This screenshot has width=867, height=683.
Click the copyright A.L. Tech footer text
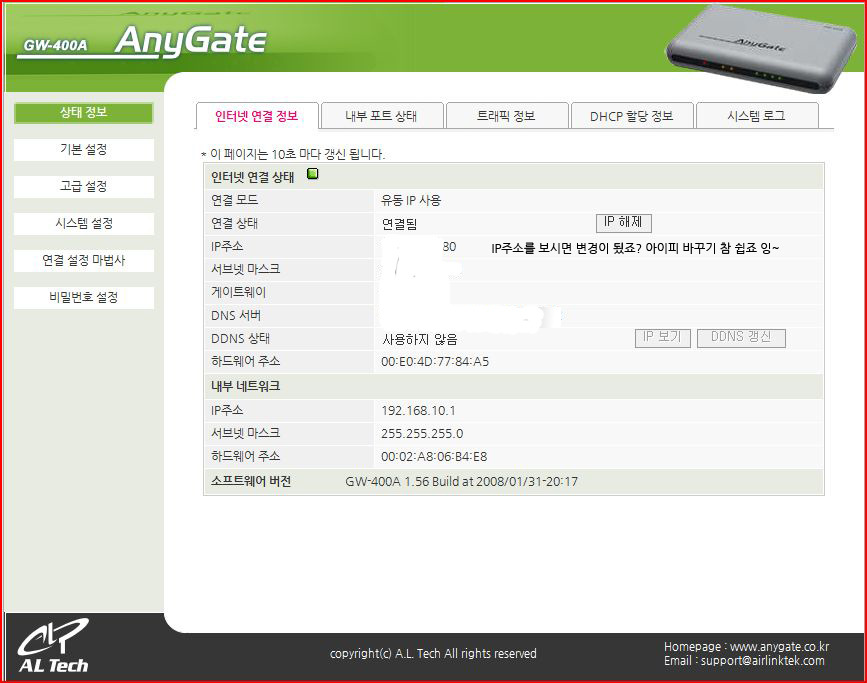433,654
